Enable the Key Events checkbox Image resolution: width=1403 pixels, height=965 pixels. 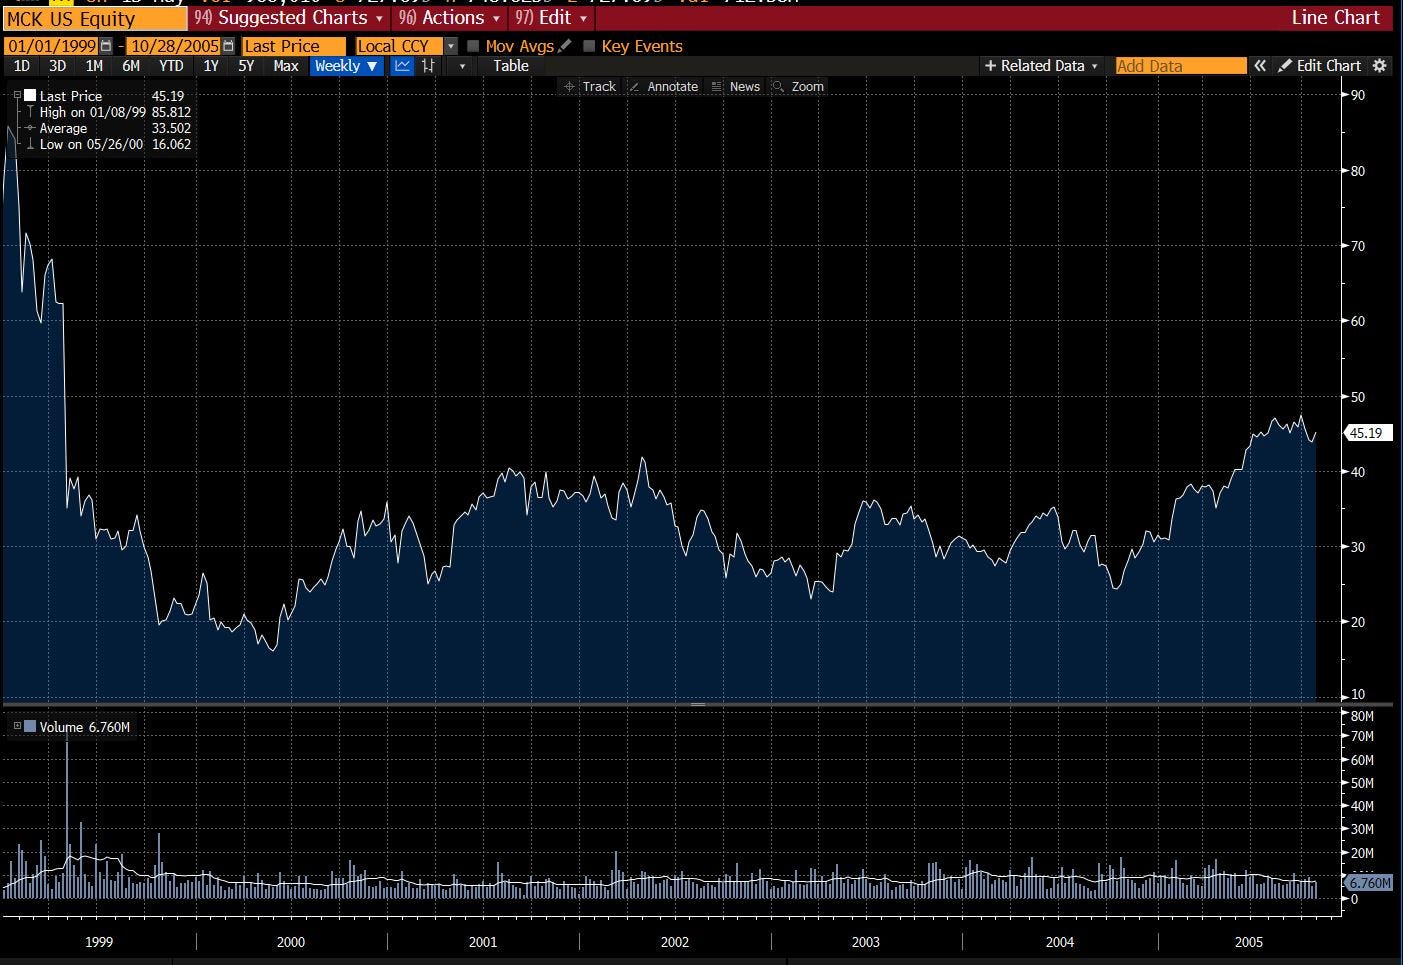[x=589, y=46]
